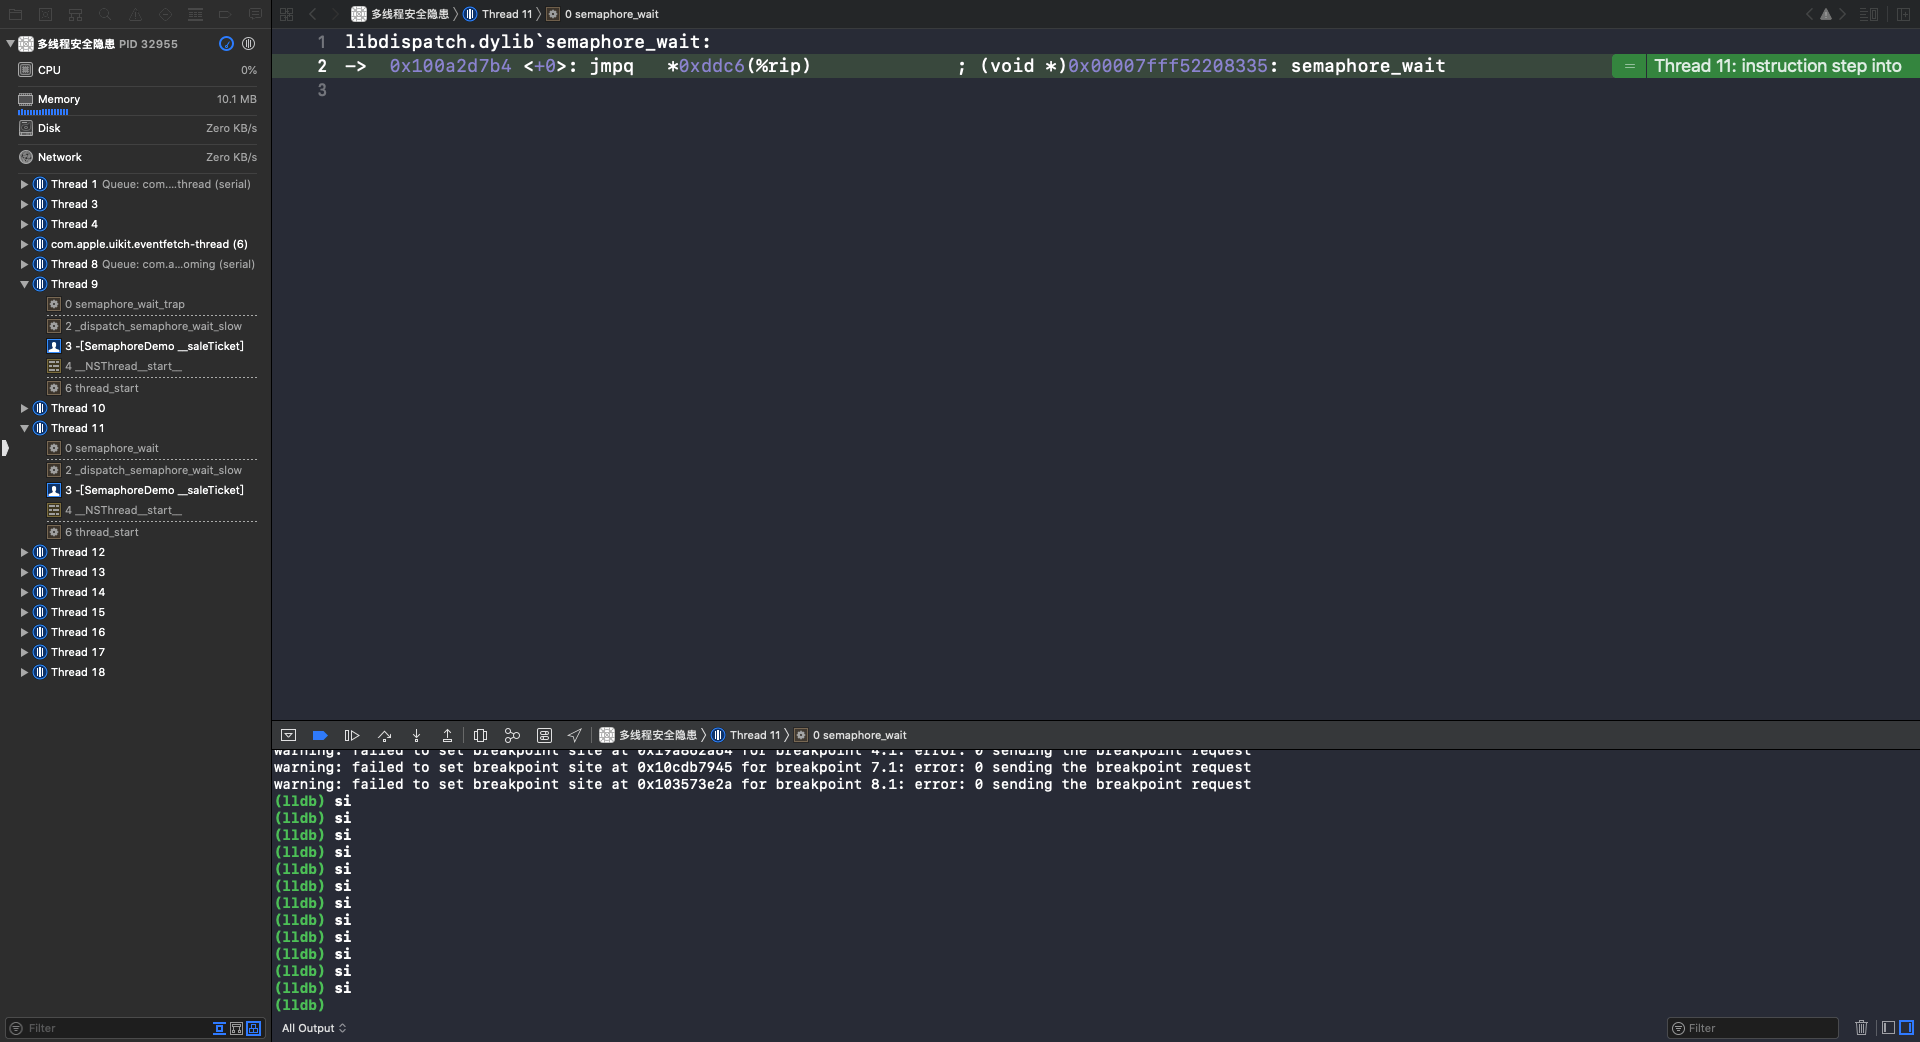
Task: Open the Environment Overrides icon
Action: click(x=544, y=735)
